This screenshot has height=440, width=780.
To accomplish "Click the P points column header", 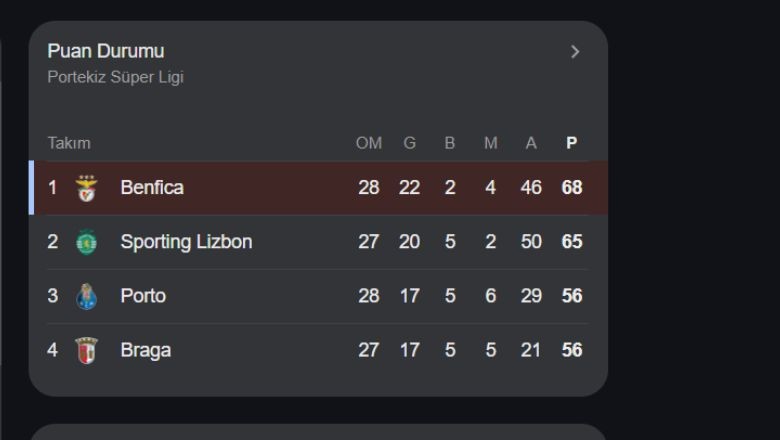I will click(572, 143).
